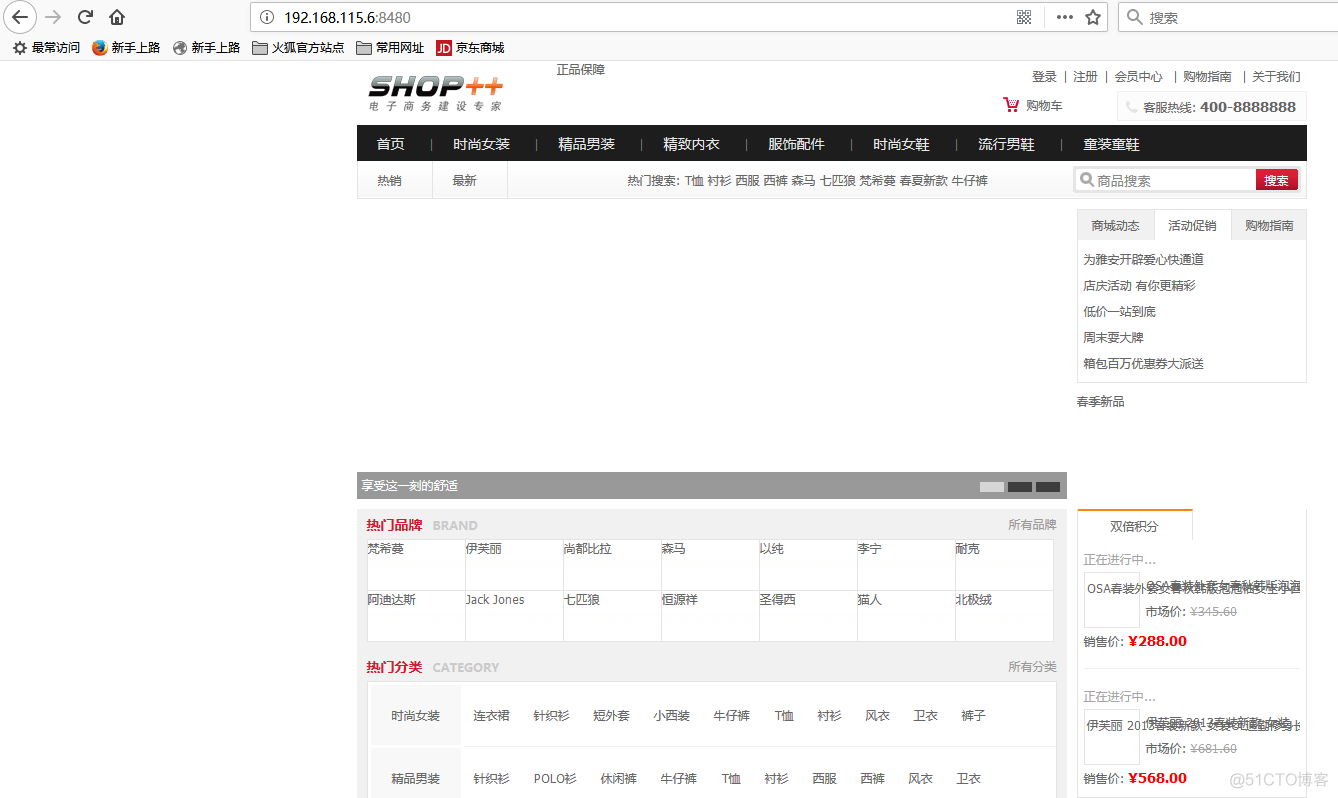
Task: Click the QR code icon in address bar
Action: pos(1024,17)
